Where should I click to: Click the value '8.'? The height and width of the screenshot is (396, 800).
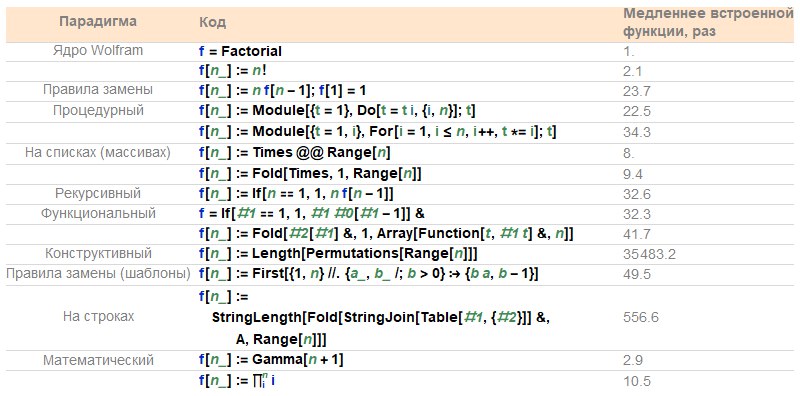click(x=629, y=154)
